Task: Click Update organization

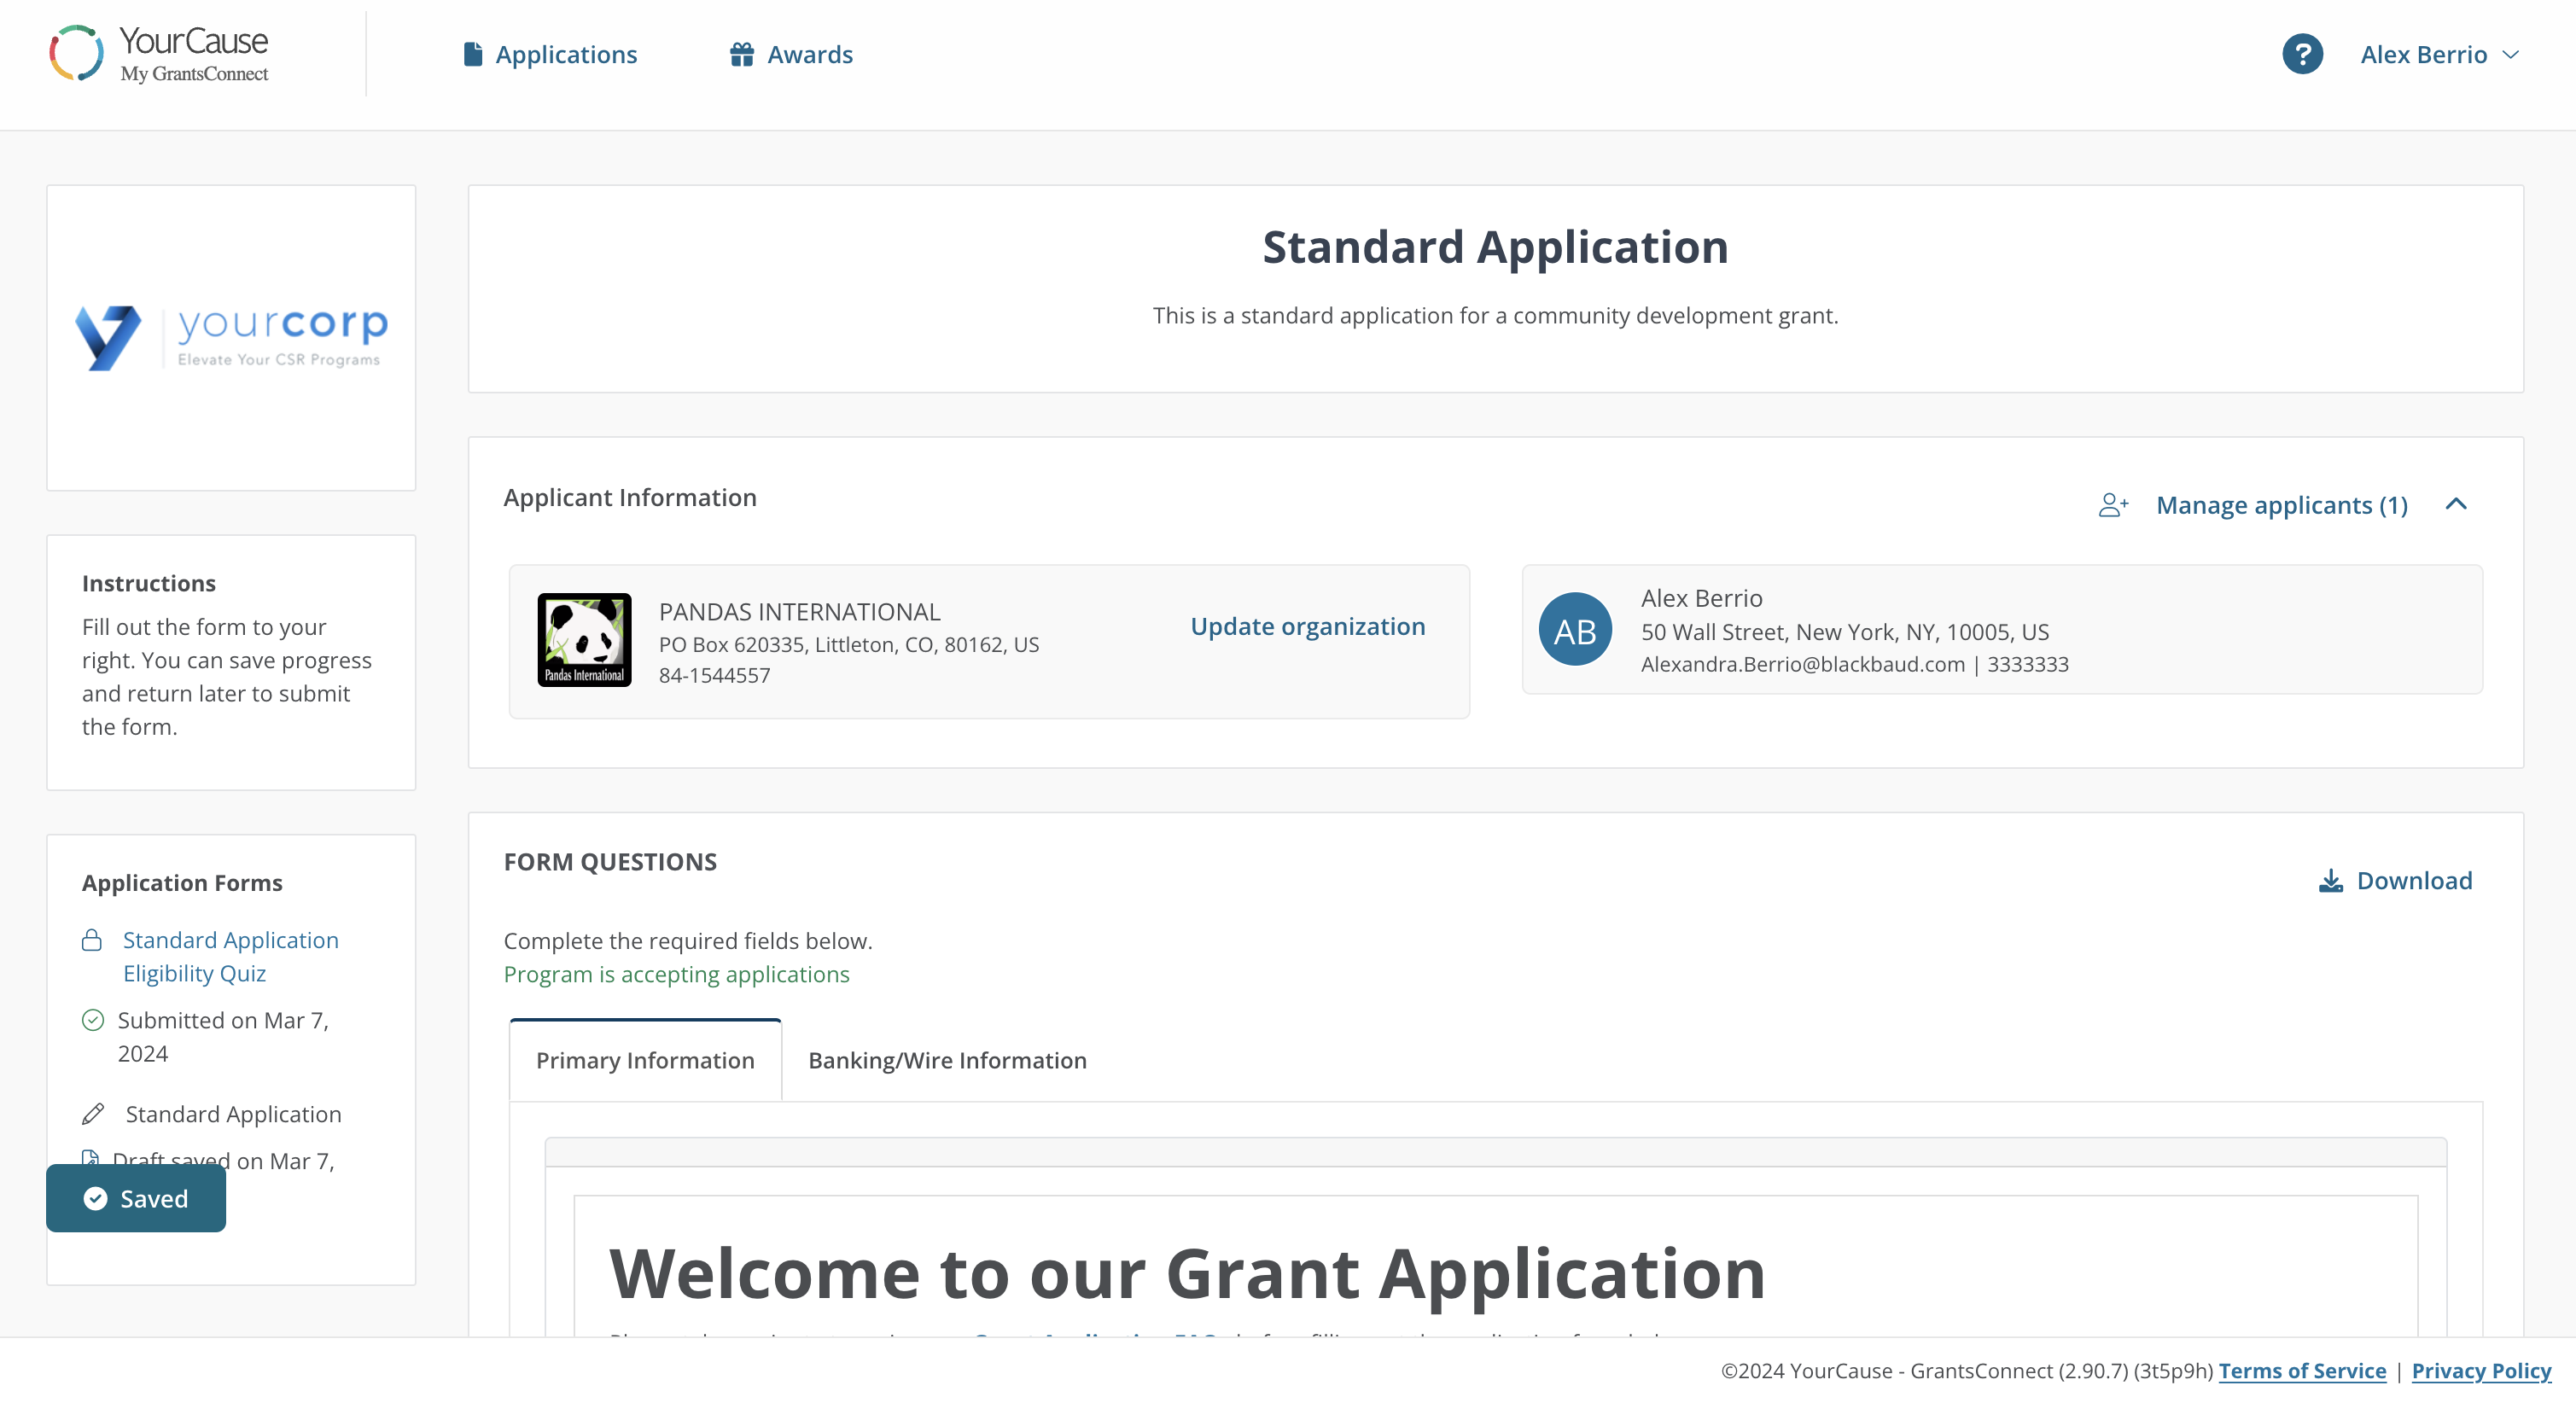Action: pos(1307,626)
